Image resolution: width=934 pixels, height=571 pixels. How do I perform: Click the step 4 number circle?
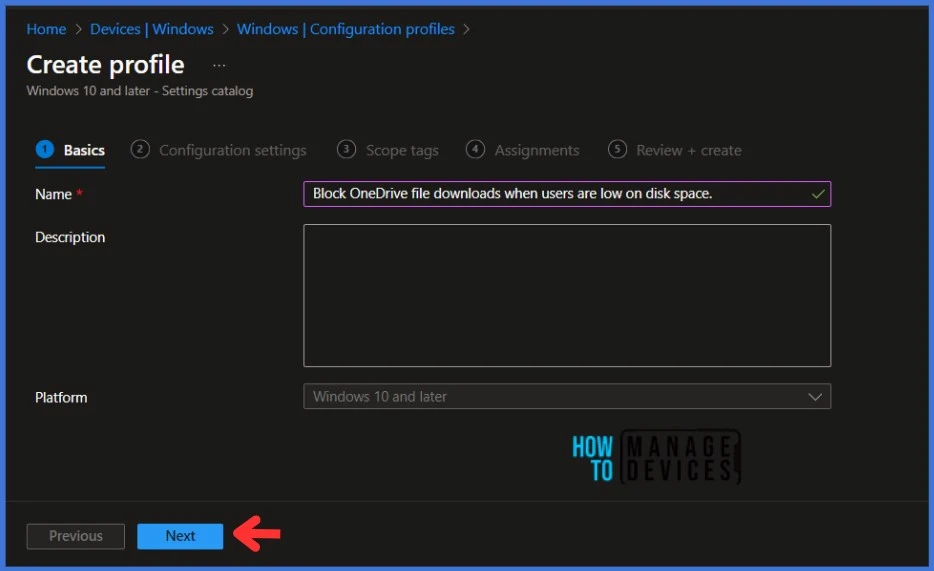click(475, 149)
